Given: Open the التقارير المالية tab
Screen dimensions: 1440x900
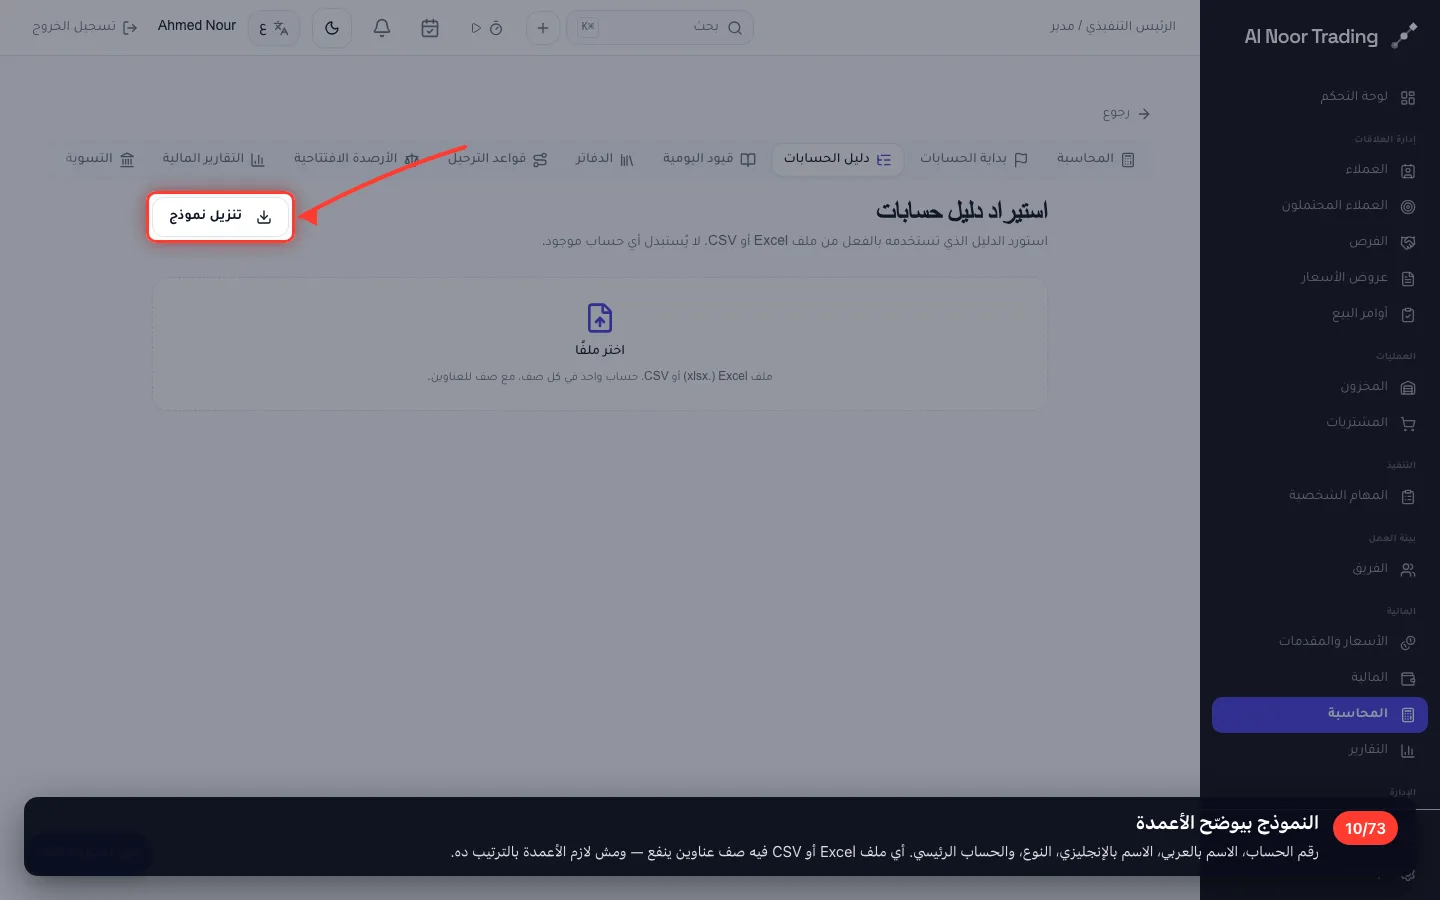Looking at the screenshot, I should pos(214,159).
